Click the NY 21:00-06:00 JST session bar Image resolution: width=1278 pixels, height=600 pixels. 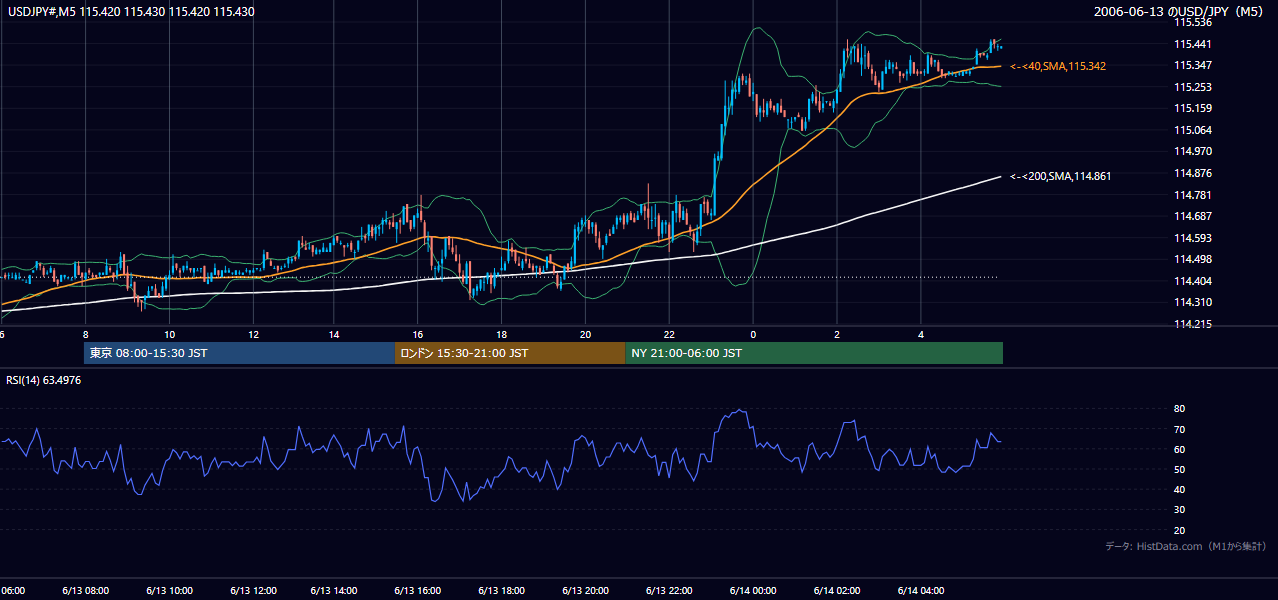814,353
